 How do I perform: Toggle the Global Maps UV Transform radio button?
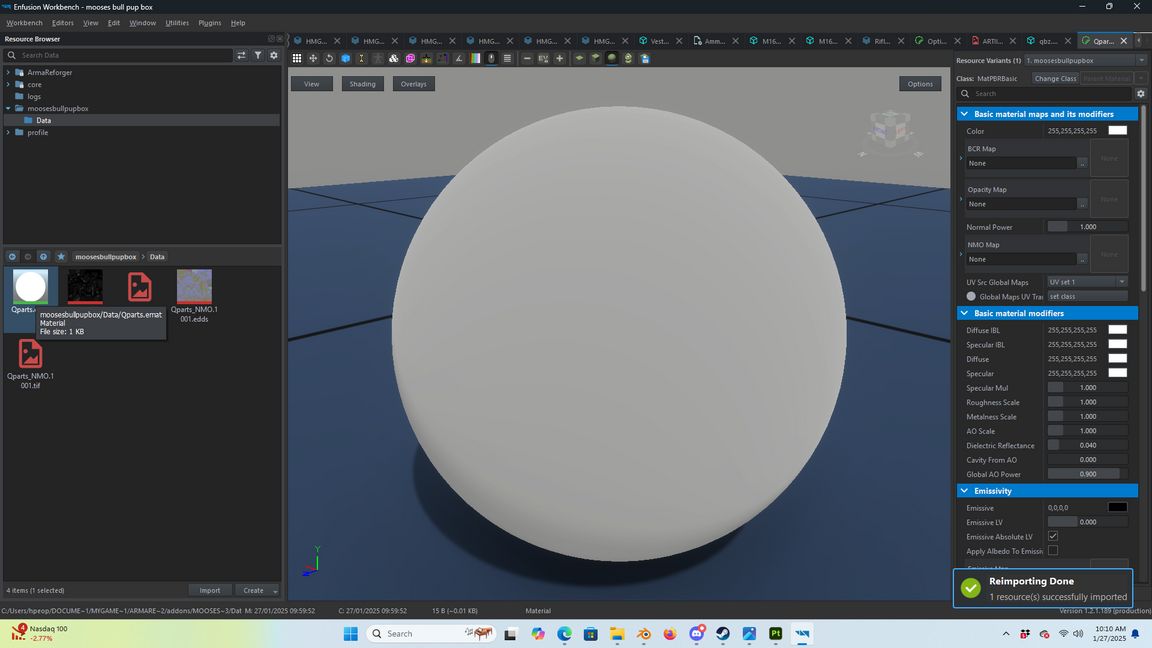[971, 296]
